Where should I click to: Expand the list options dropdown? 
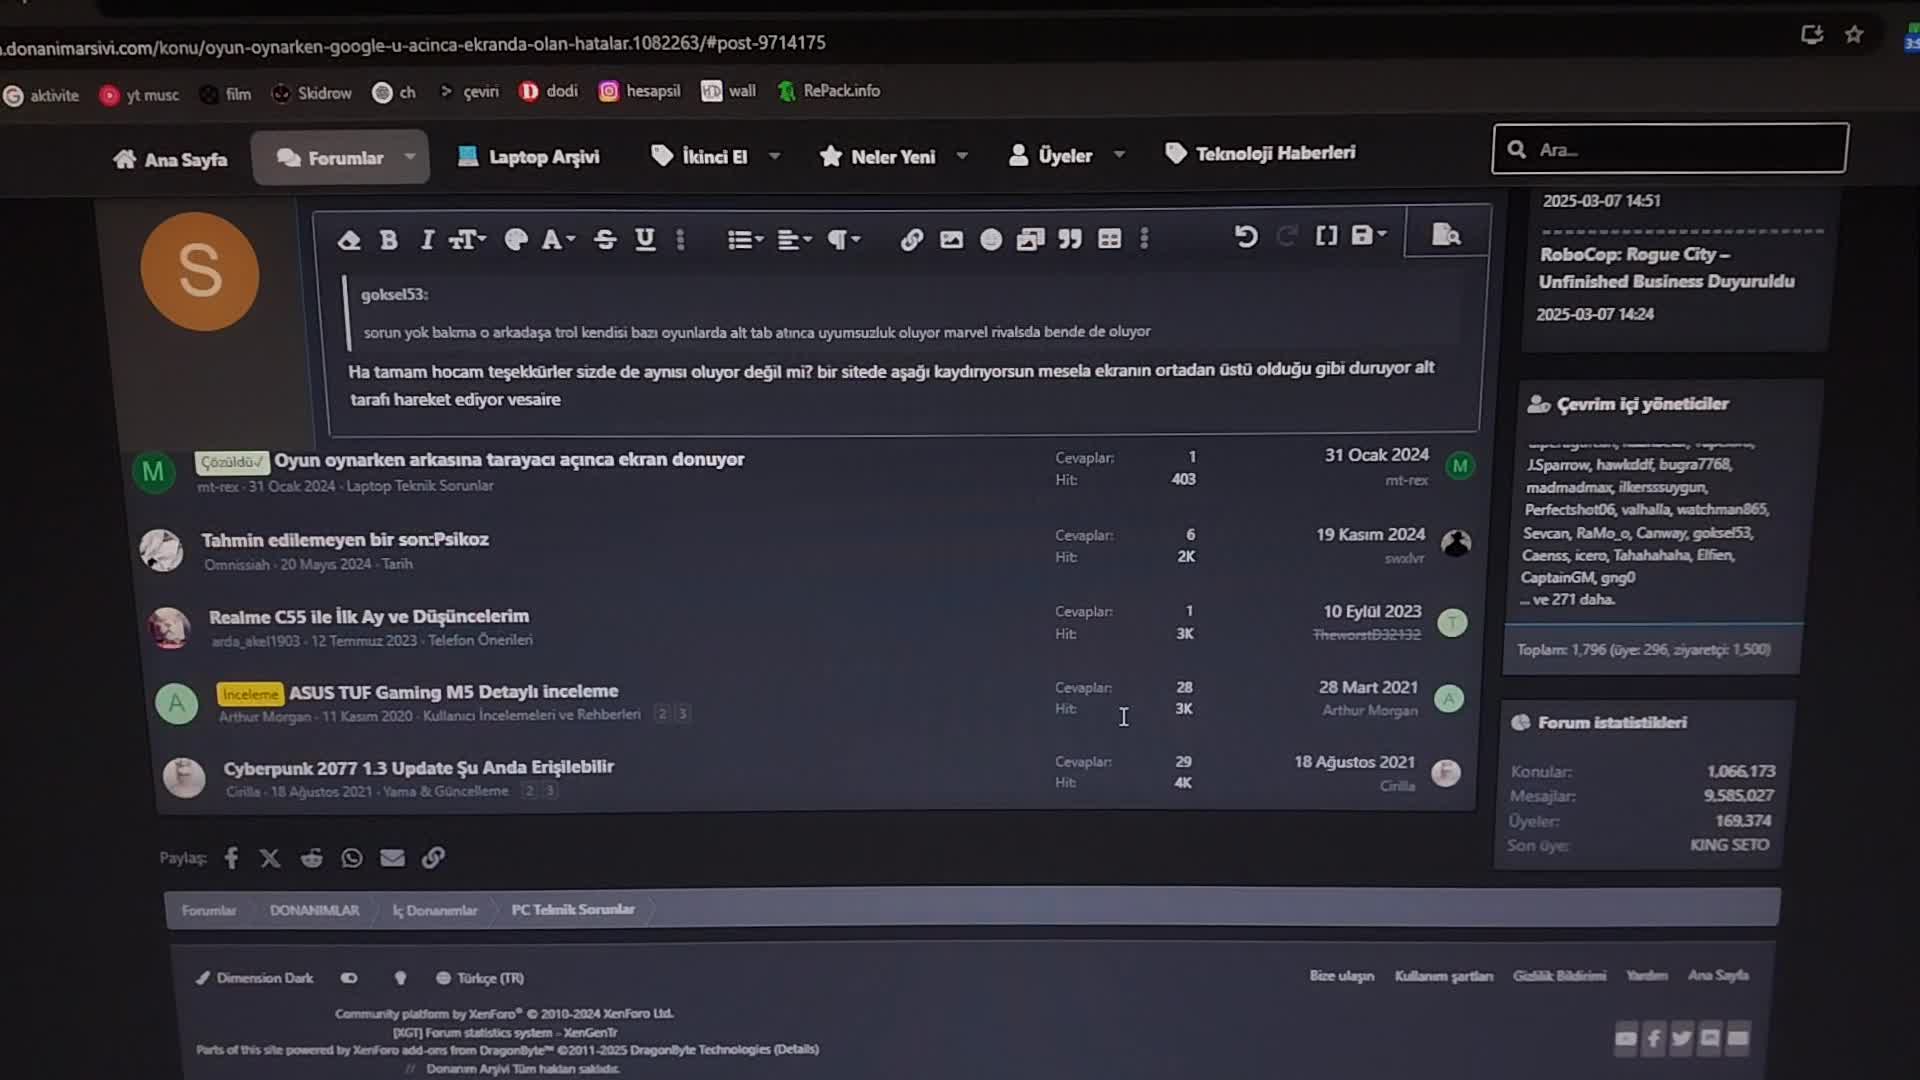tap(745, 240)
